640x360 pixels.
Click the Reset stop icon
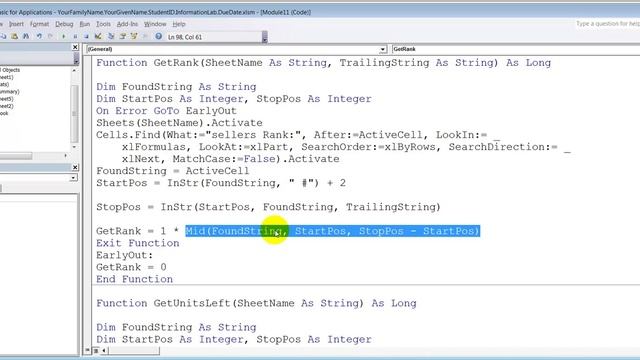[86, 36]
